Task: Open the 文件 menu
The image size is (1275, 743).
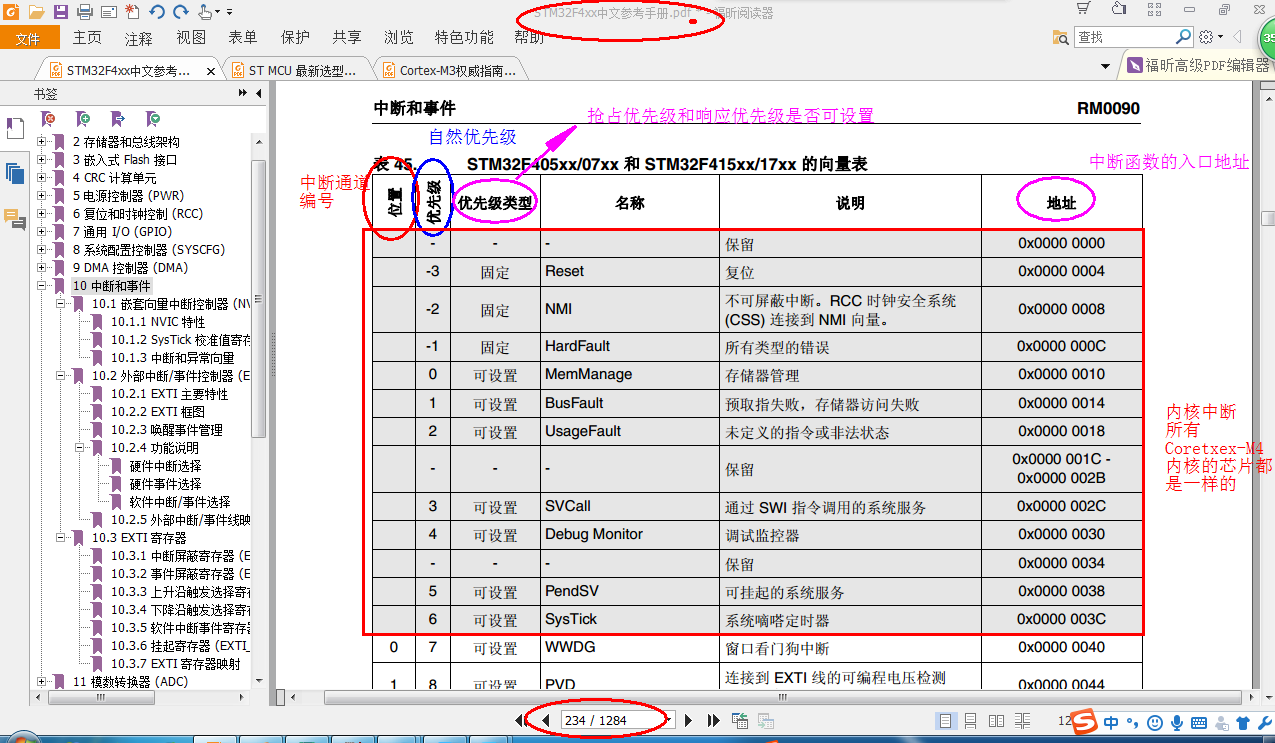Action: tap(28, 38)
